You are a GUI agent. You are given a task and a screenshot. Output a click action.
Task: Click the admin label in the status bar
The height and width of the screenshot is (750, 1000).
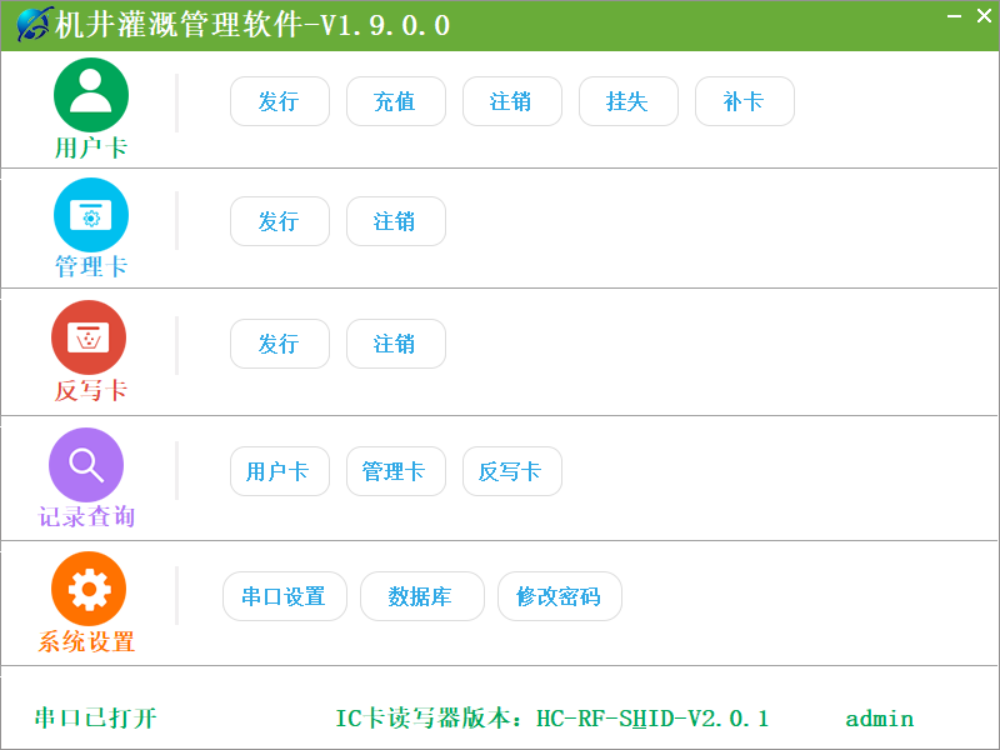[x=879, y=718]
